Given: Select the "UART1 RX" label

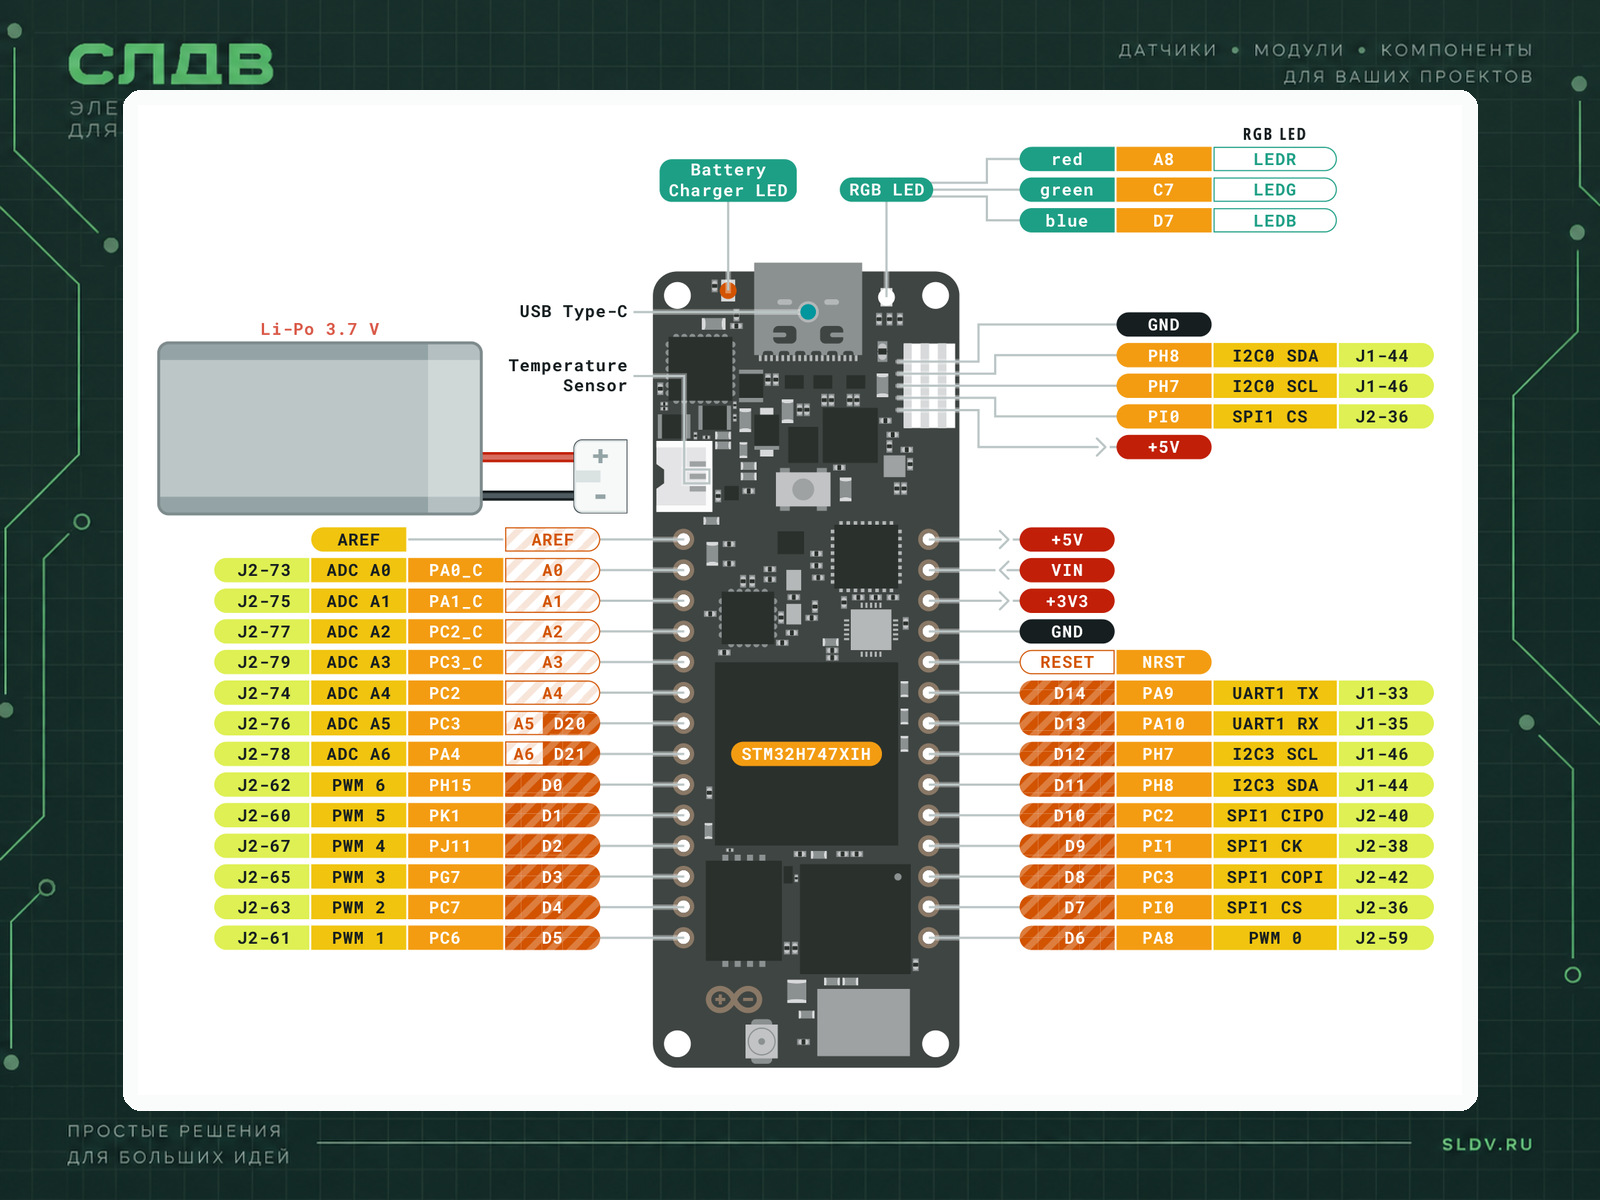Looking at the screenshot, I should (x=1275, y=724).
